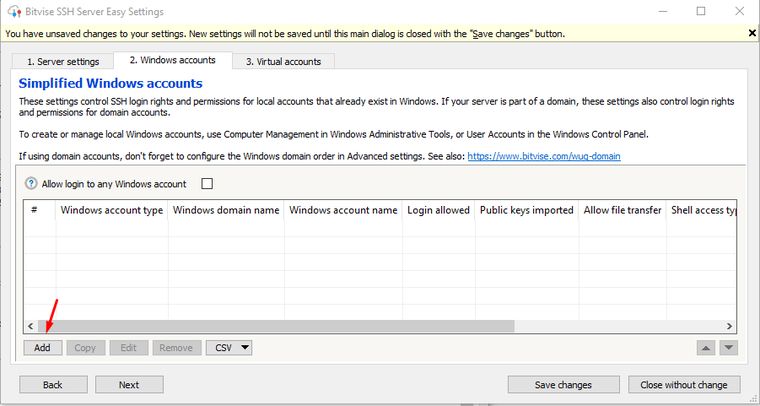Dismiss the unsaved changes notification bar

pyautogui.click(x=752, y=33)
